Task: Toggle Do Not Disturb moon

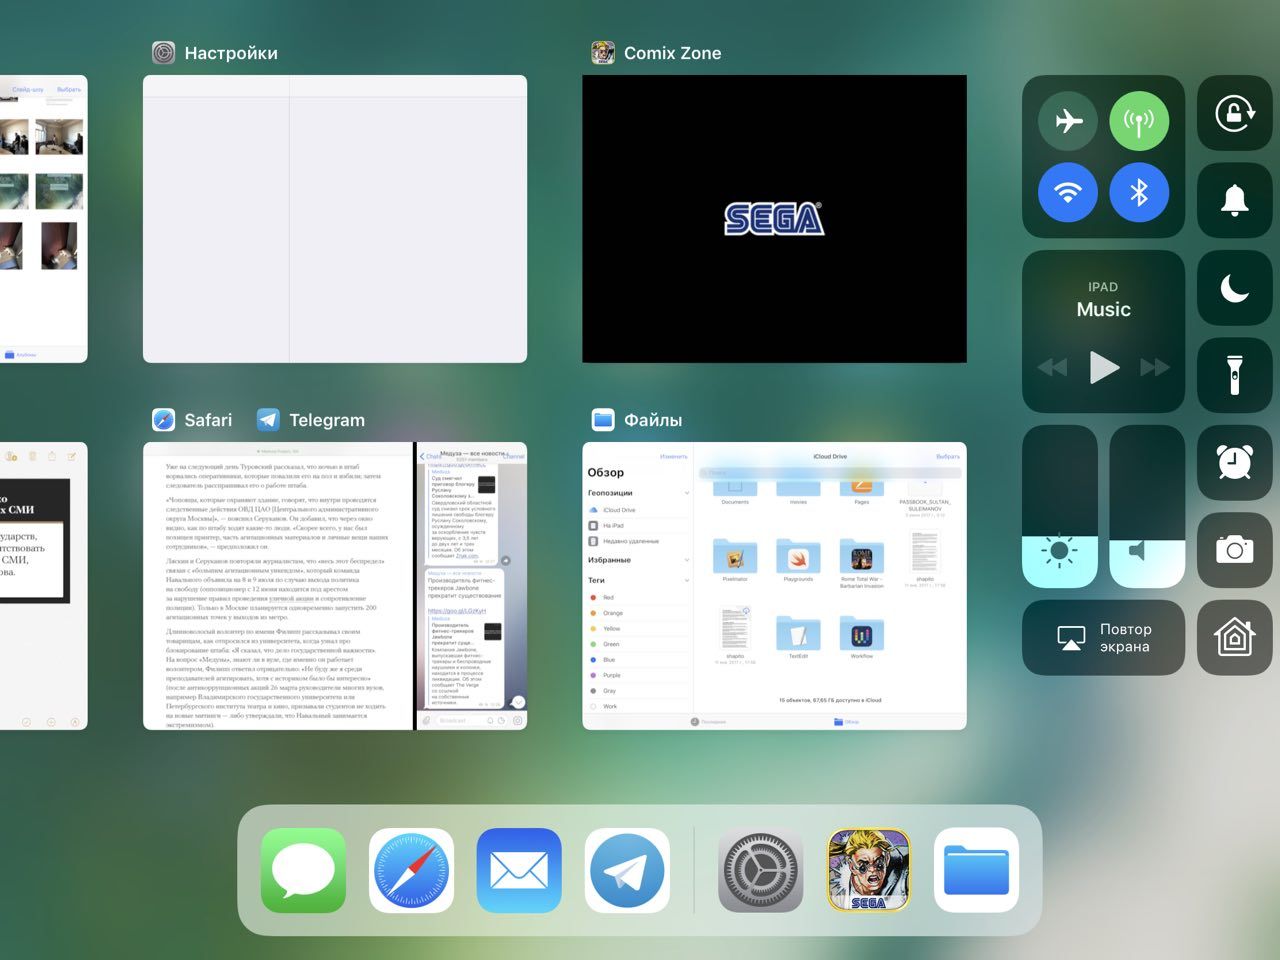Action: coord(1234,288)
